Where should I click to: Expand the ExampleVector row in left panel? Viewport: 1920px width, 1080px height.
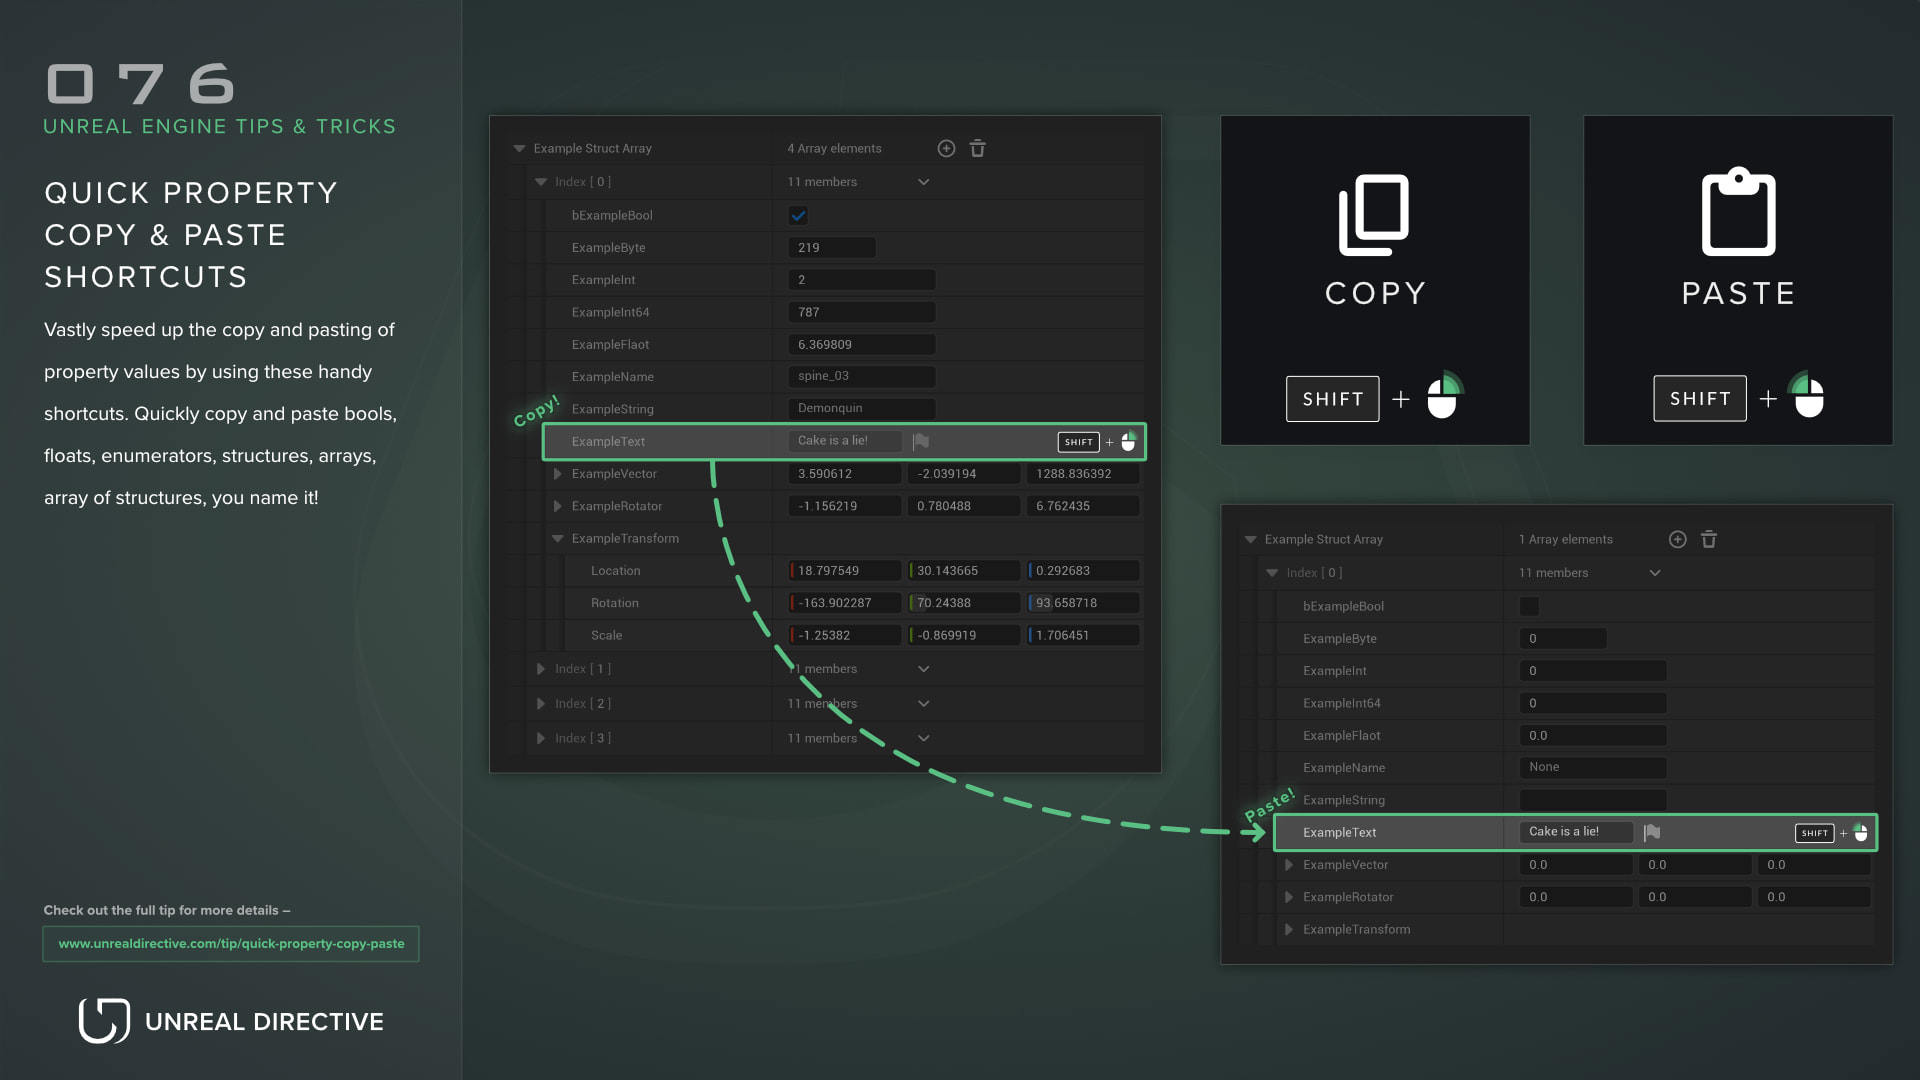pos(557,474)
